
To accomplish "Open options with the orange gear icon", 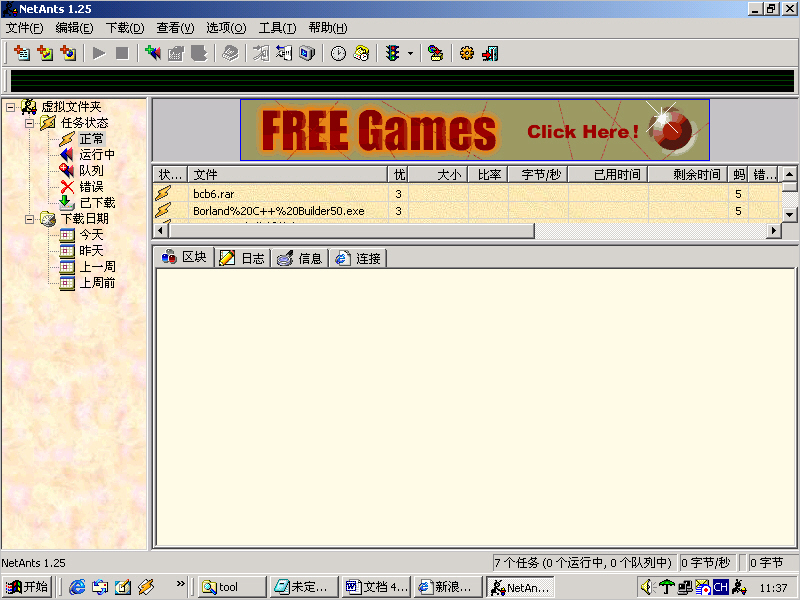I will (466, 53).
